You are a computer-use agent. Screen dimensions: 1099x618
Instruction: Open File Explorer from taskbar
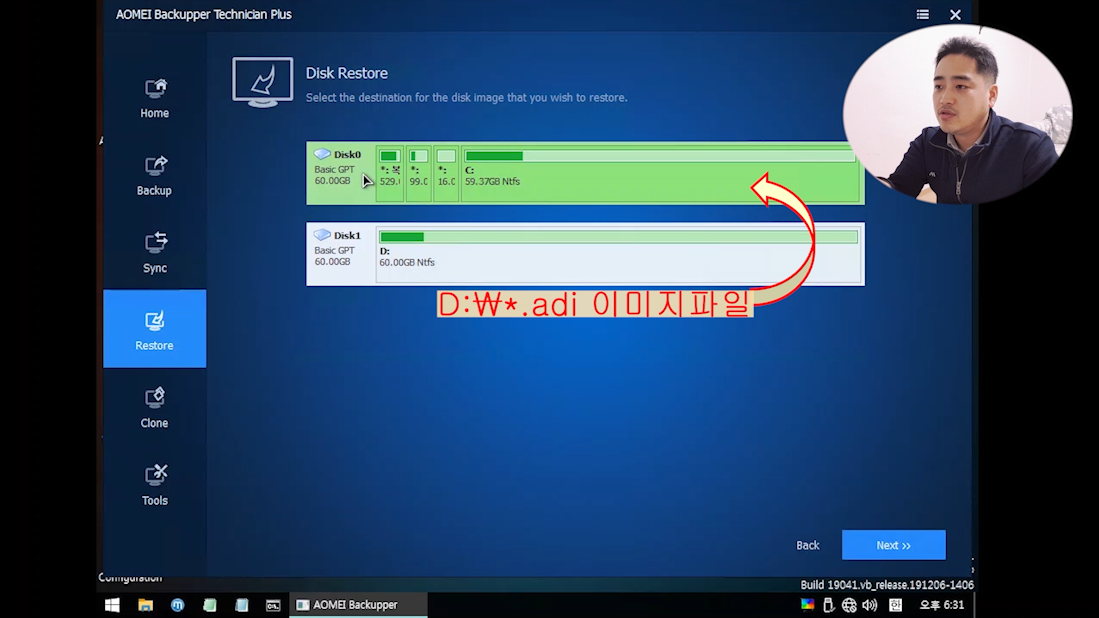coord(145,605)
